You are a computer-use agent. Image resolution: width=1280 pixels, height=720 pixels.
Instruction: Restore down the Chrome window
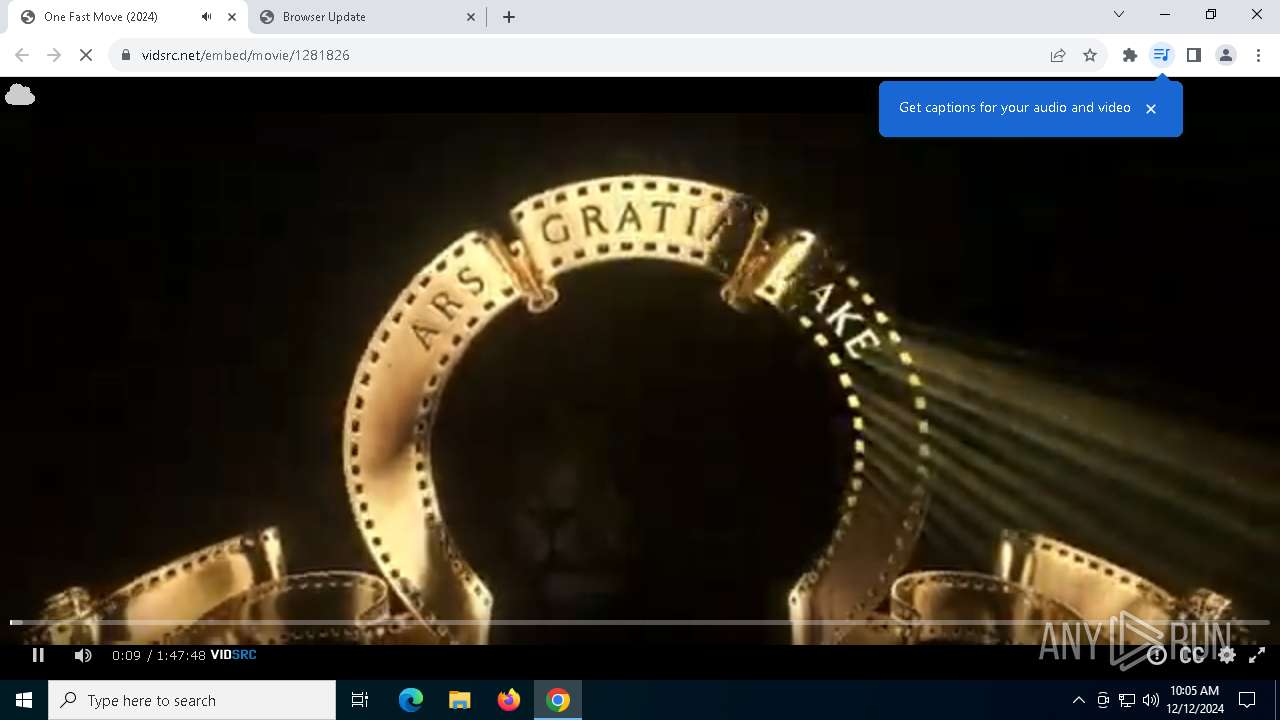pyautogui.click(x=1211, y=14)
